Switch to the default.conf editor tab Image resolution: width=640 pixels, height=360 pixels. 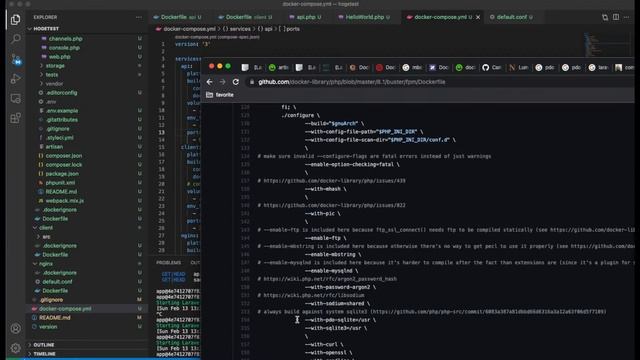click(x=511, y=17)
